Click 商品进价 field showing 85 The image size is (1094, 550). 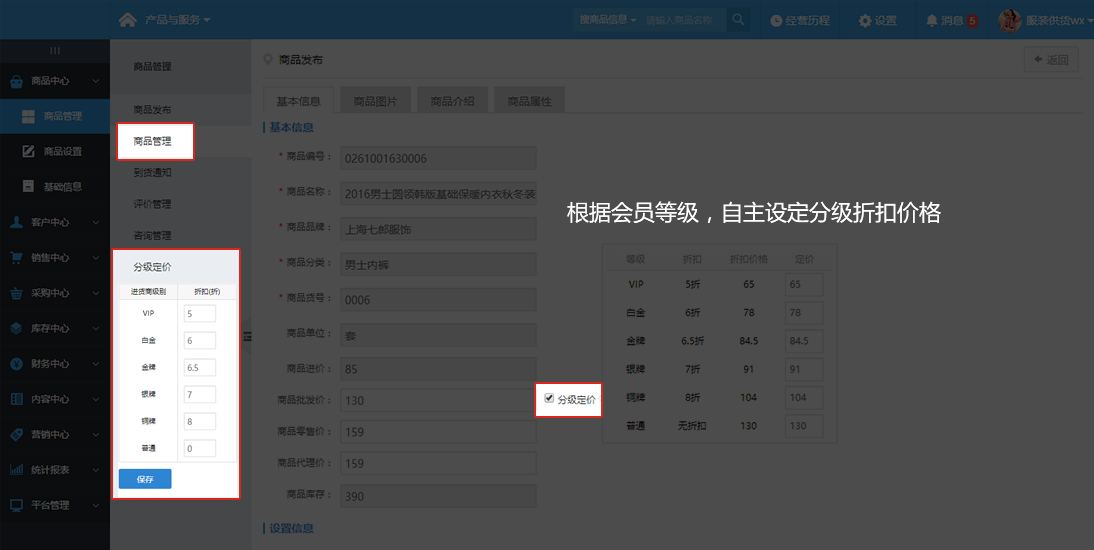point(438,369)
